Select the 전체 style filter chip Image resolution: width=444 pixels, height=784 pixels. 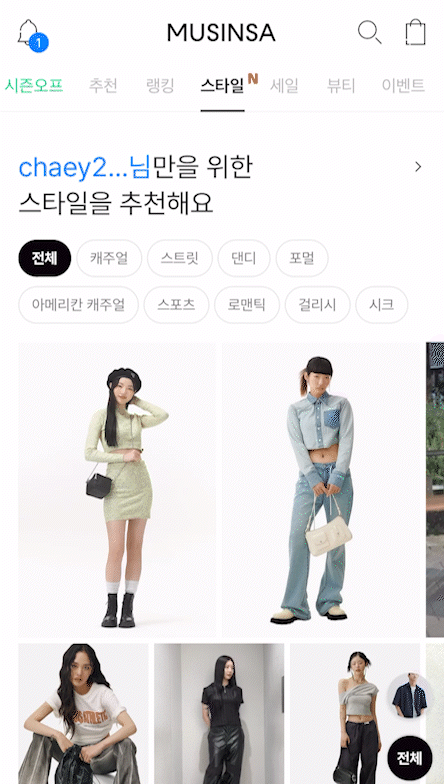click(x=45, y=258)
